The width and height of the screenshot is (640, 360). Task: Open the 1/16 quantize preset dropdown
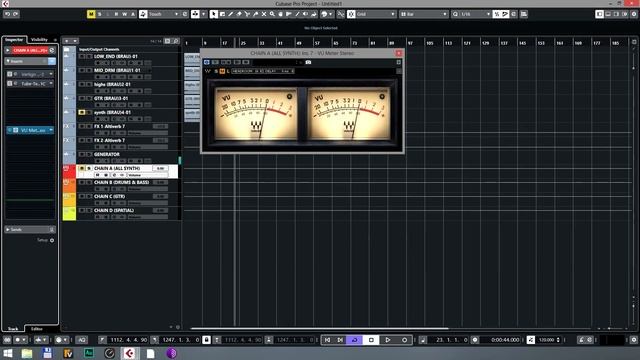point(488,14)
